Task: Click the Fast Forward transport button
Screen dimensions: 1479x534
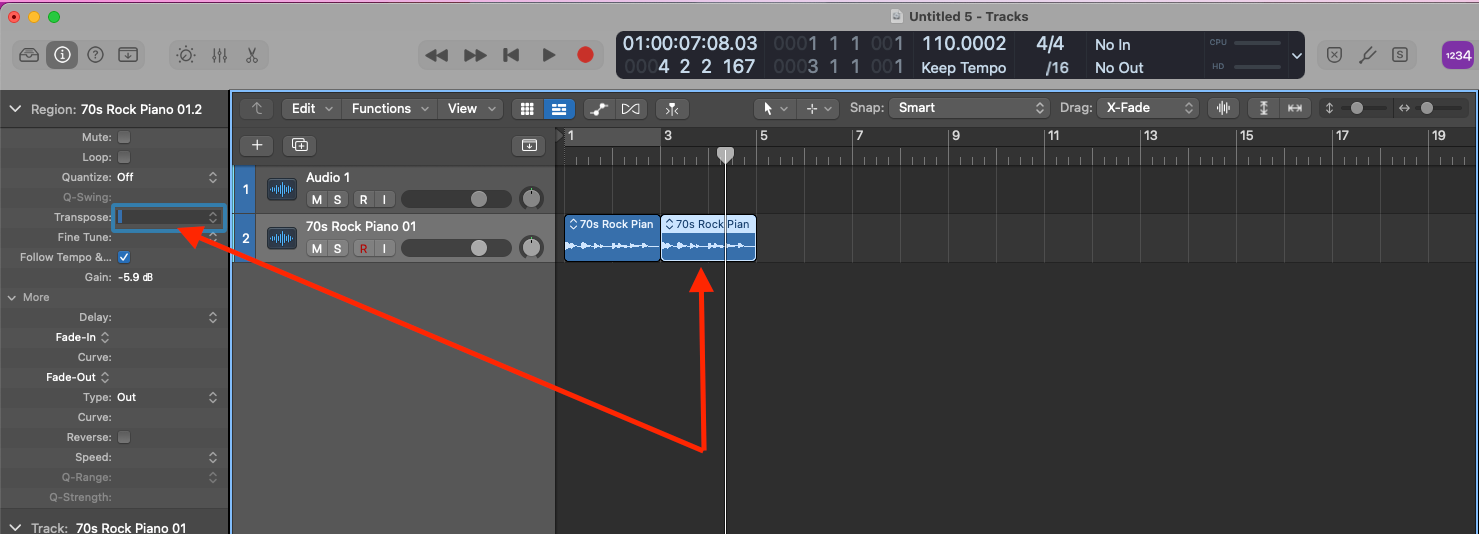Action: pos(475,56)
